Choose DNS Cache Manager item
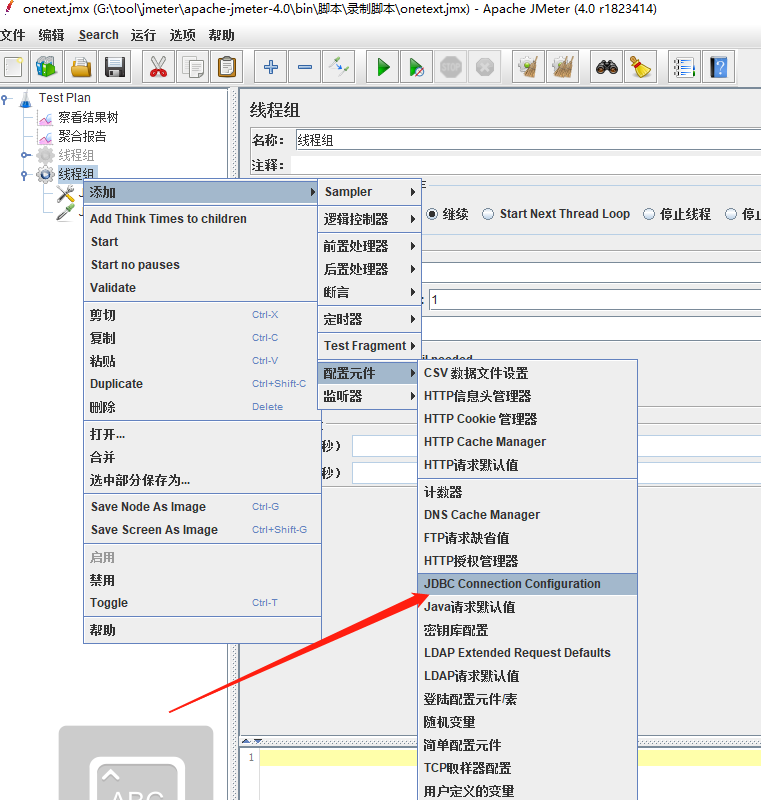The height and width of the screenshot is (800, 761). click(527, 515)
